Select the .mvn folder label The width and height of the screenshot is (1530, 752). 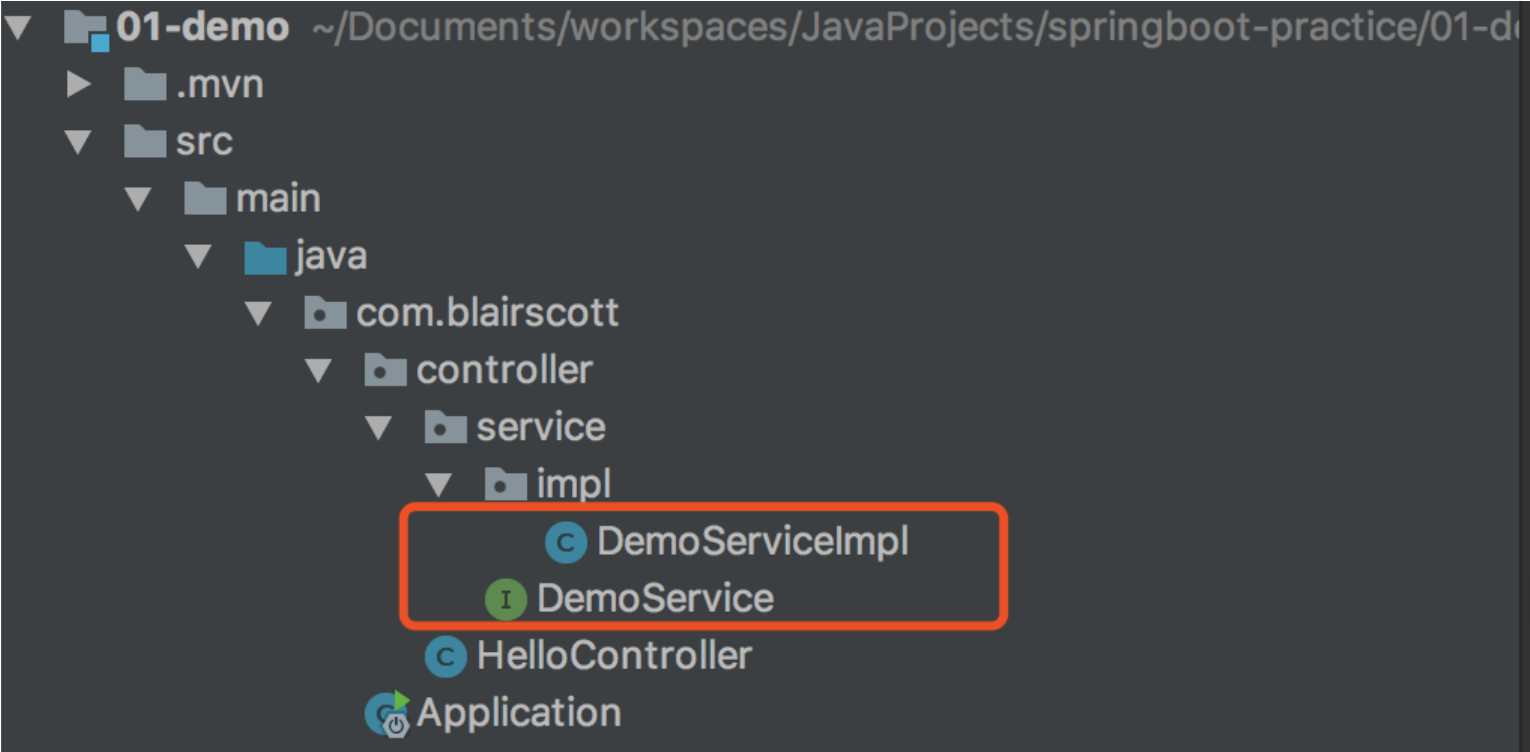220,85
